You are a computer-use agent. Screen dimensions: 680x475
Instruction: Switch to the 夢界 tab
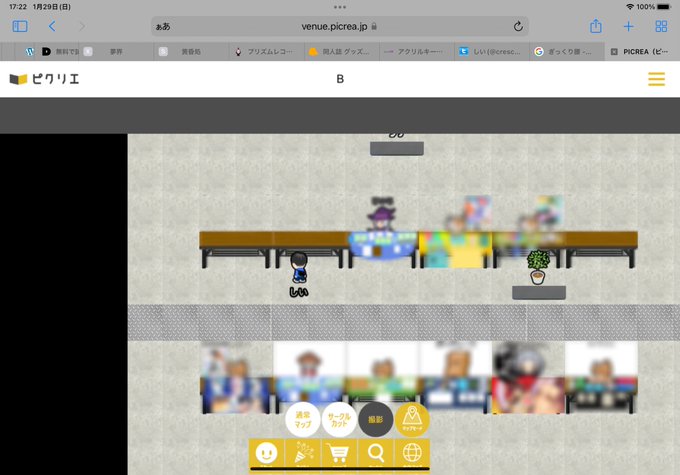pyautogui.click(x=116, y=52)
